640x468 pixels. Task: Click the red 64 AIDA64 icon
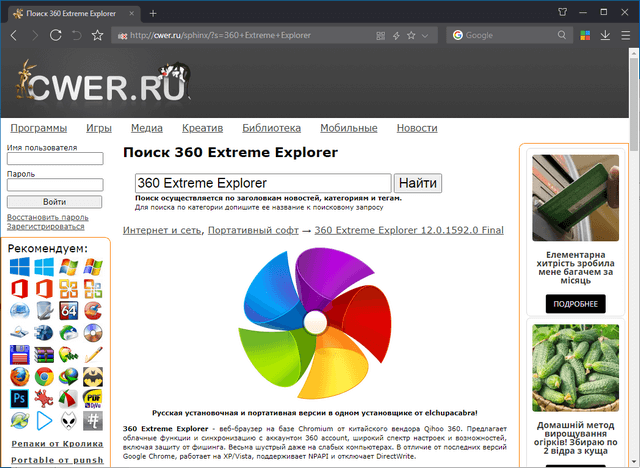coord(69,311)
